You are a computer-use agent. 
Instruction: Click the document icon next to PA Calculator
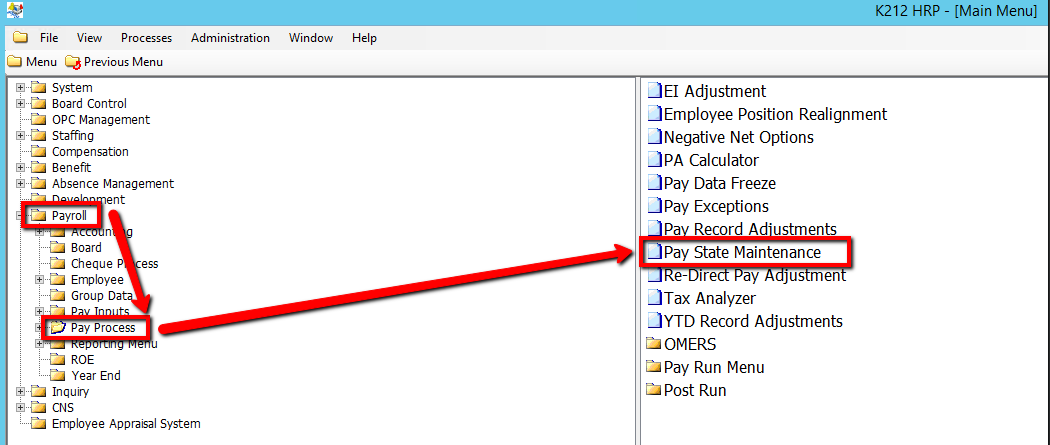click(x=655, y=161)
